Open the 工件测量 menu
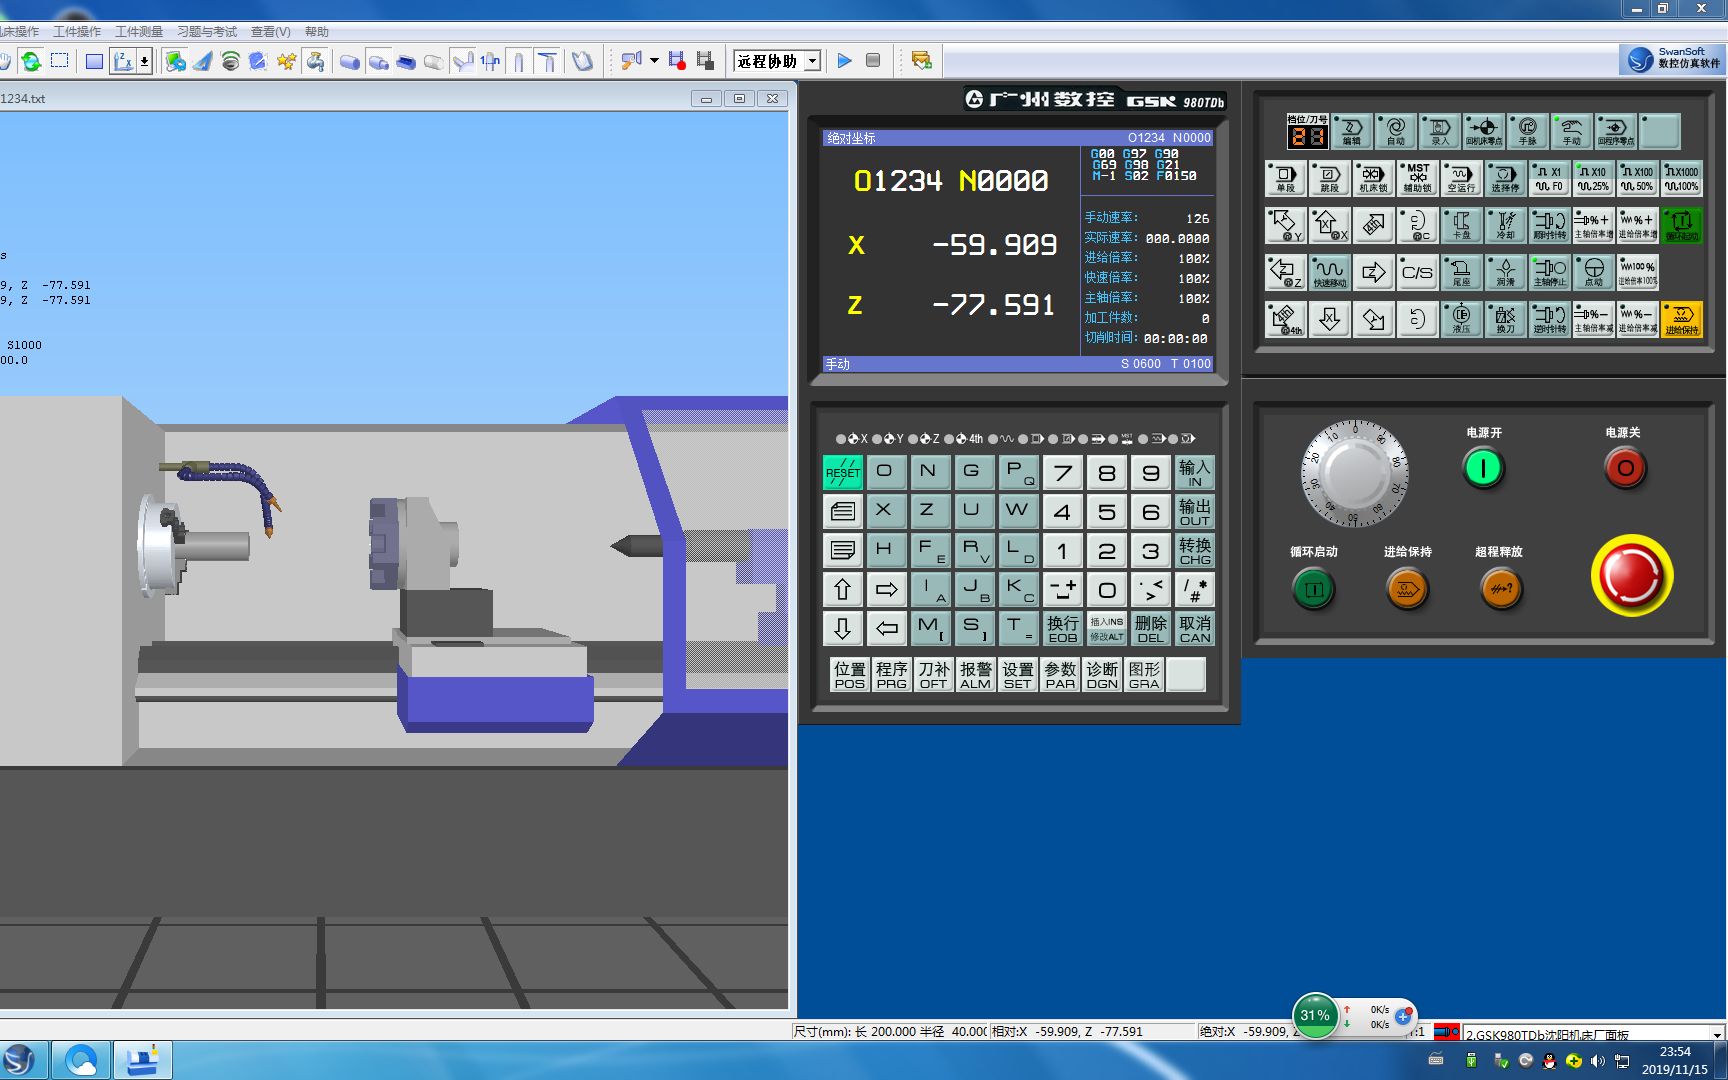Screen dimensions: 1728x1080 [x=139, y=32]
